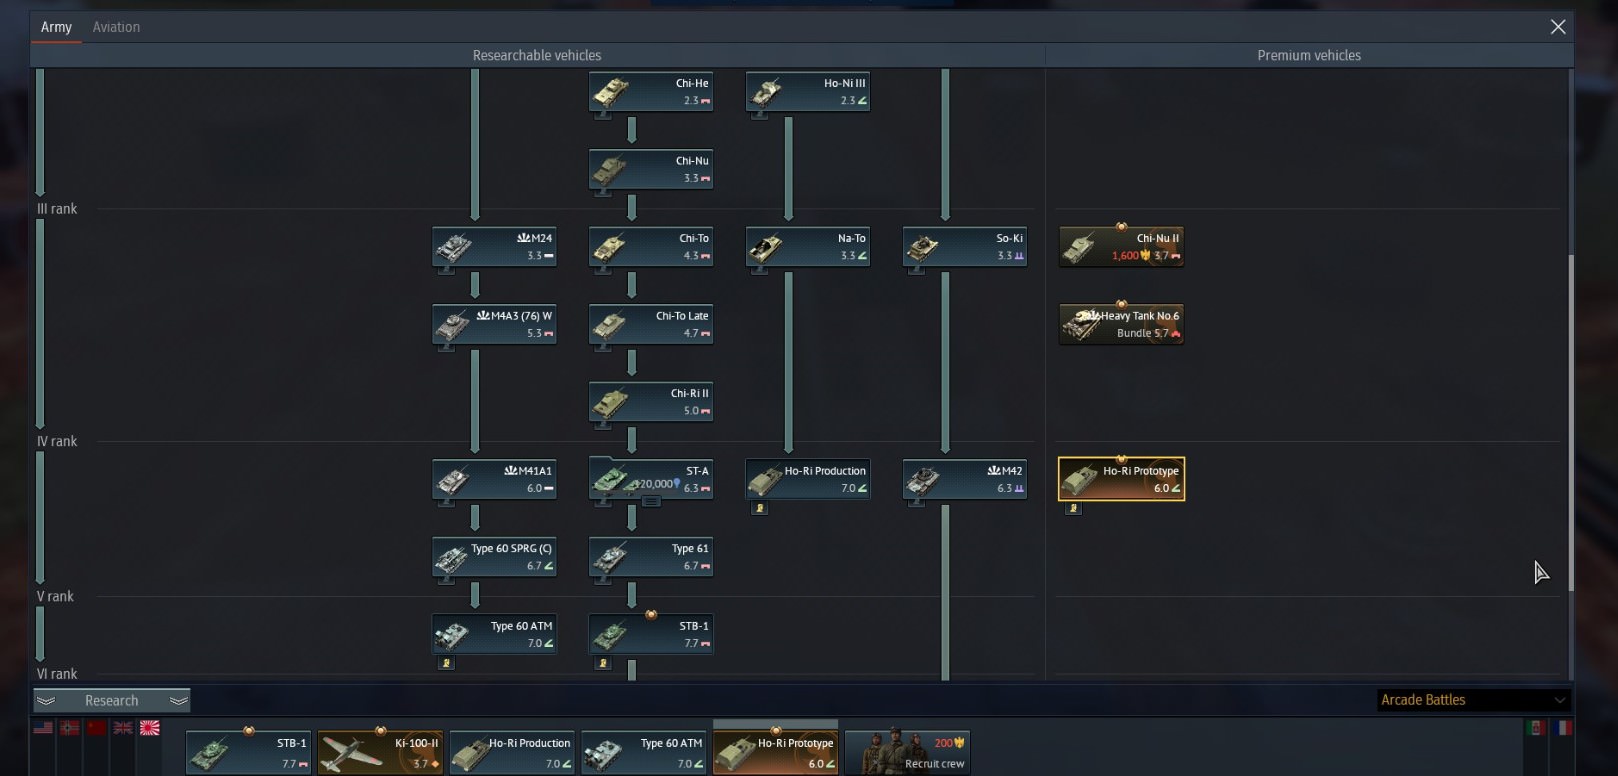Select the Chi-He tank in the research tree
The image size is (1618, 776).
pyautogui.click(x=651, y=92)
